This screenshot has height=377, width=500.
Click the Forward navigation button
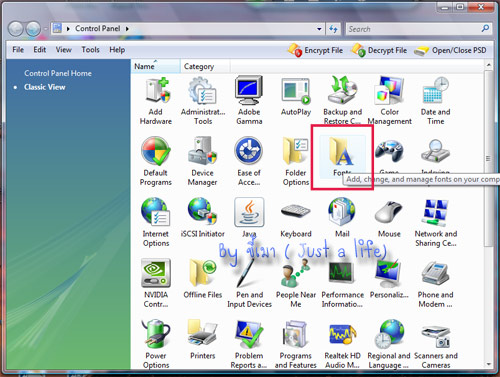tap(33, 29)
